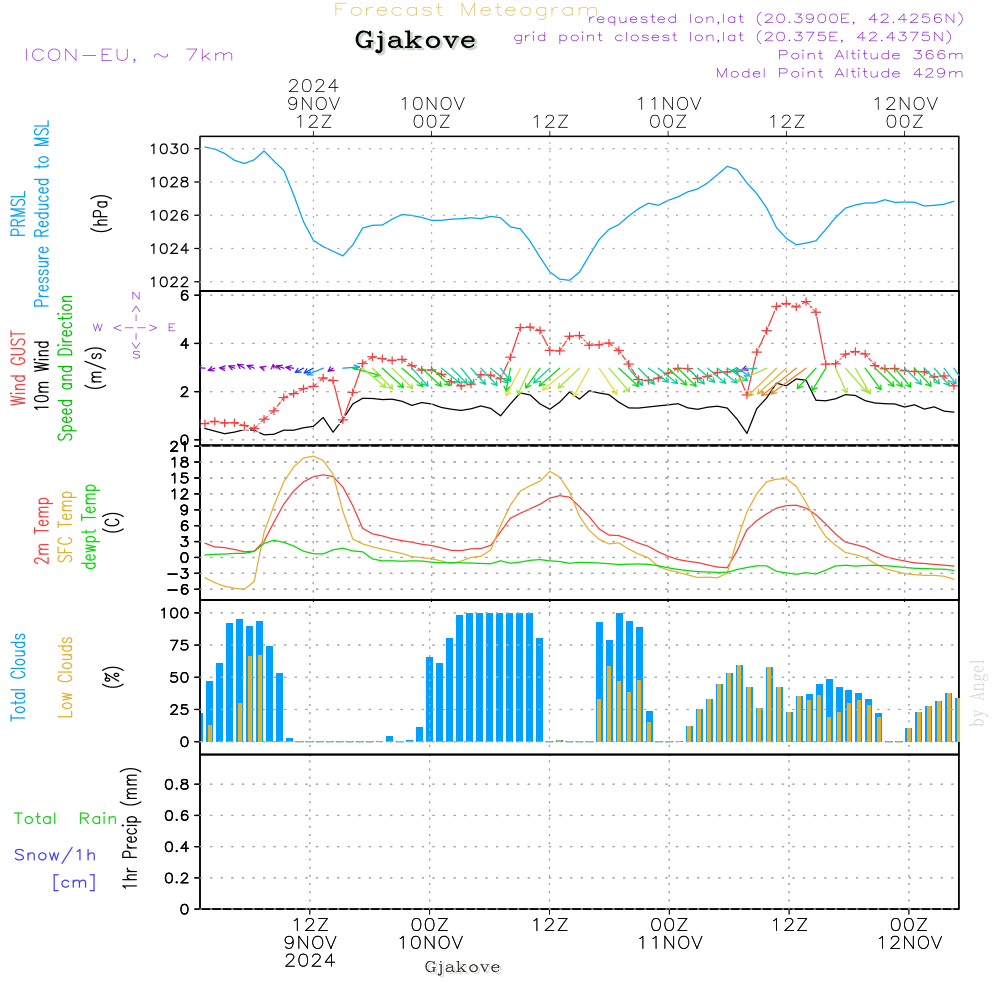Click top axis label '11NOV 00Z'
This screenshot has height=1000, width=1000.
click(x=669, y=112)
